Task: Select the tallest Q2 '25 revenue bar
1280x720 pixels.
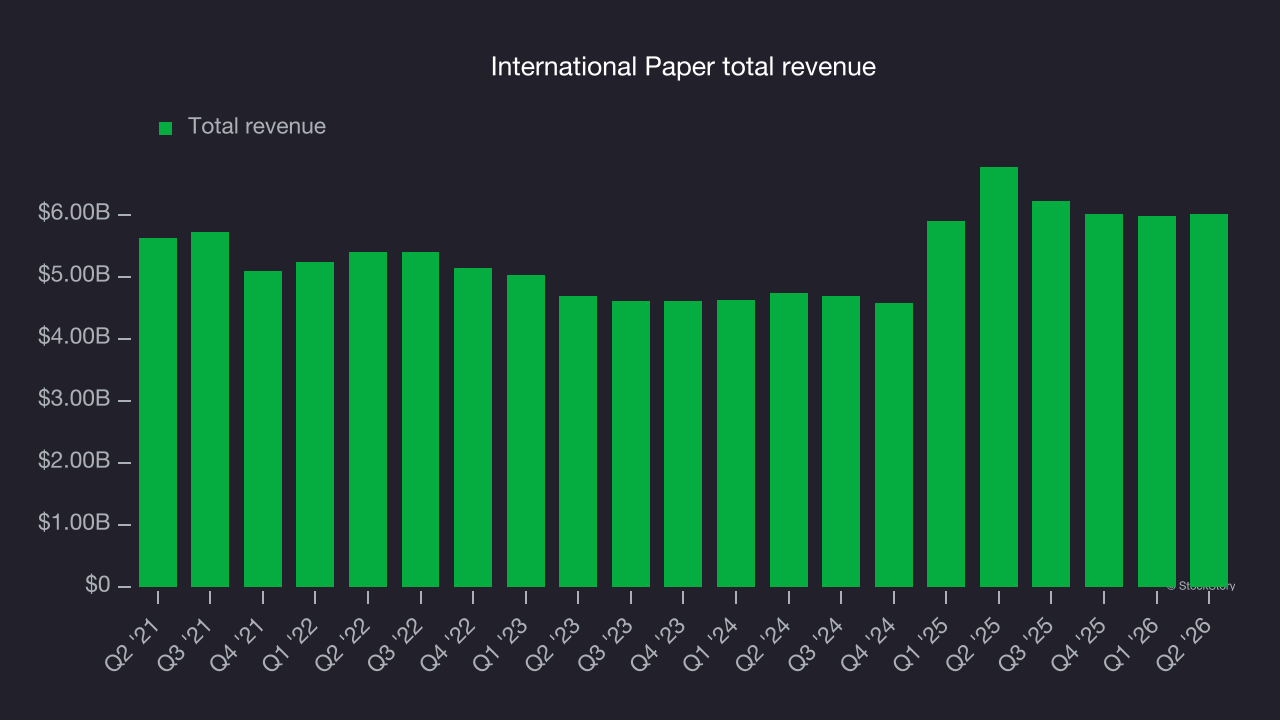Action: (999, 377)
